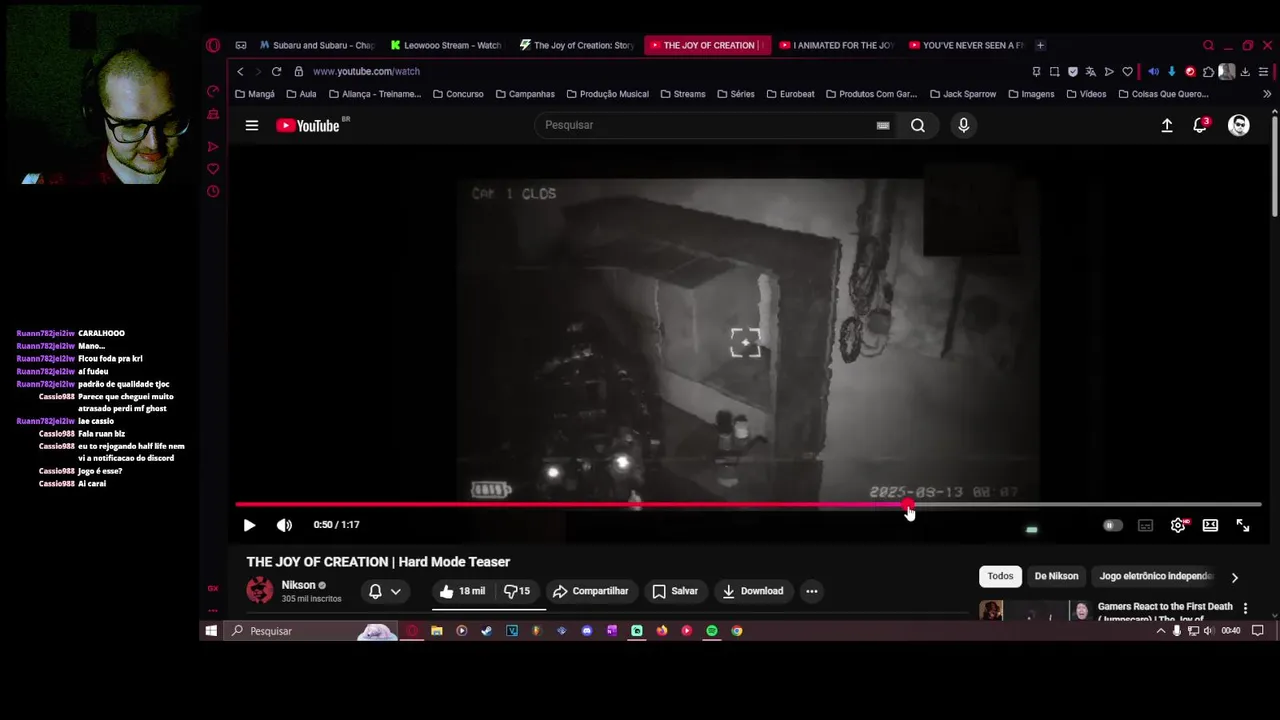1280x720 pixels.
Task: Switch to I ANIMATED FOR THE JOY tab
Action: click(837, 45)
